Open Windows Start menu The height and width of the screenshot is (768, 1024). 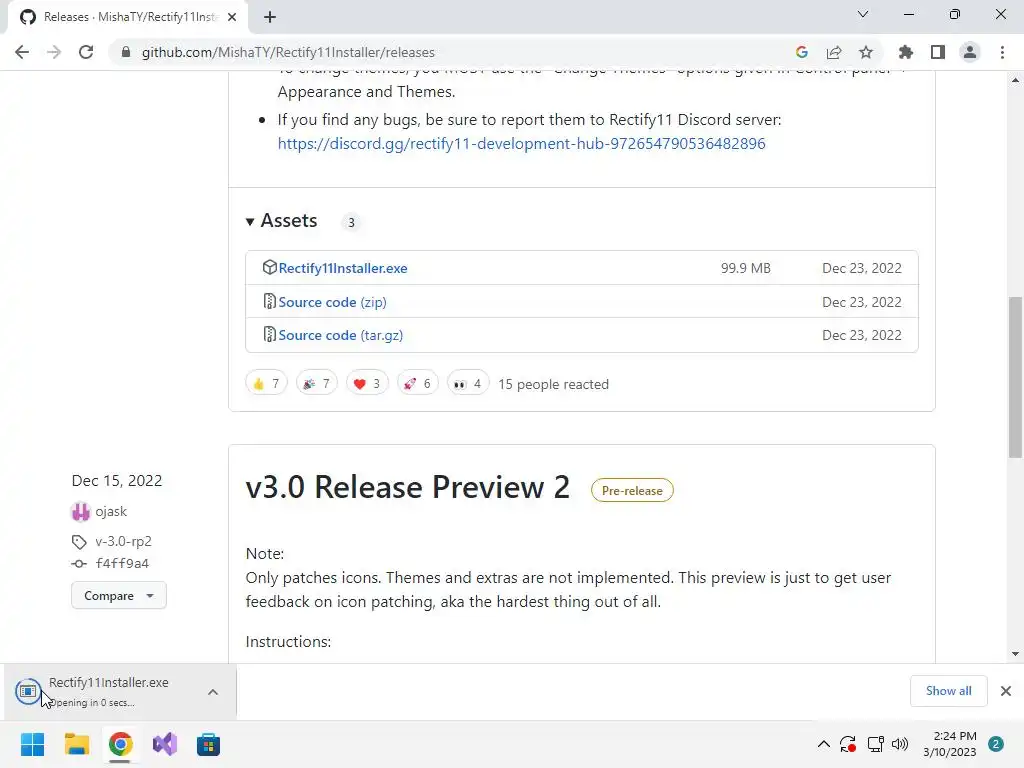(x=33, y=744)
